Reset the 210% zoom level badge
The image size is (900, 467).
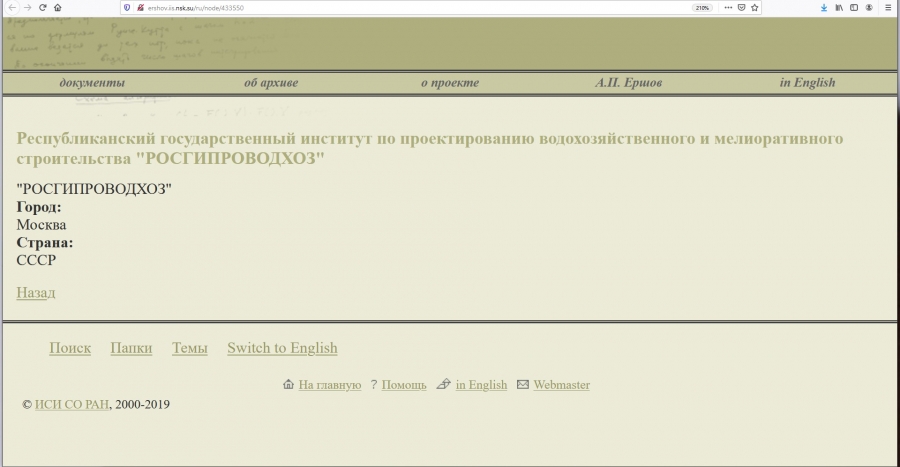coord(702,7)
